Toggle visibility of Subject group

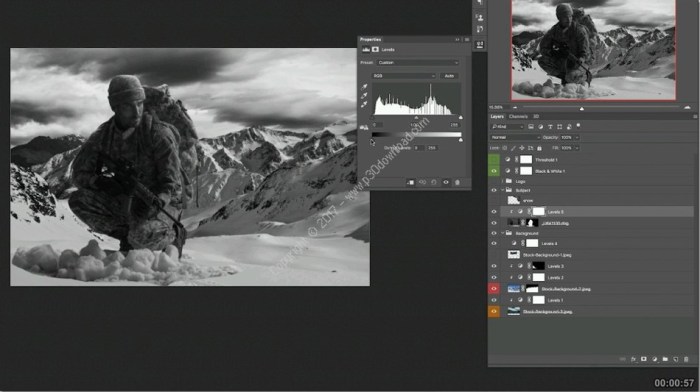494,190
